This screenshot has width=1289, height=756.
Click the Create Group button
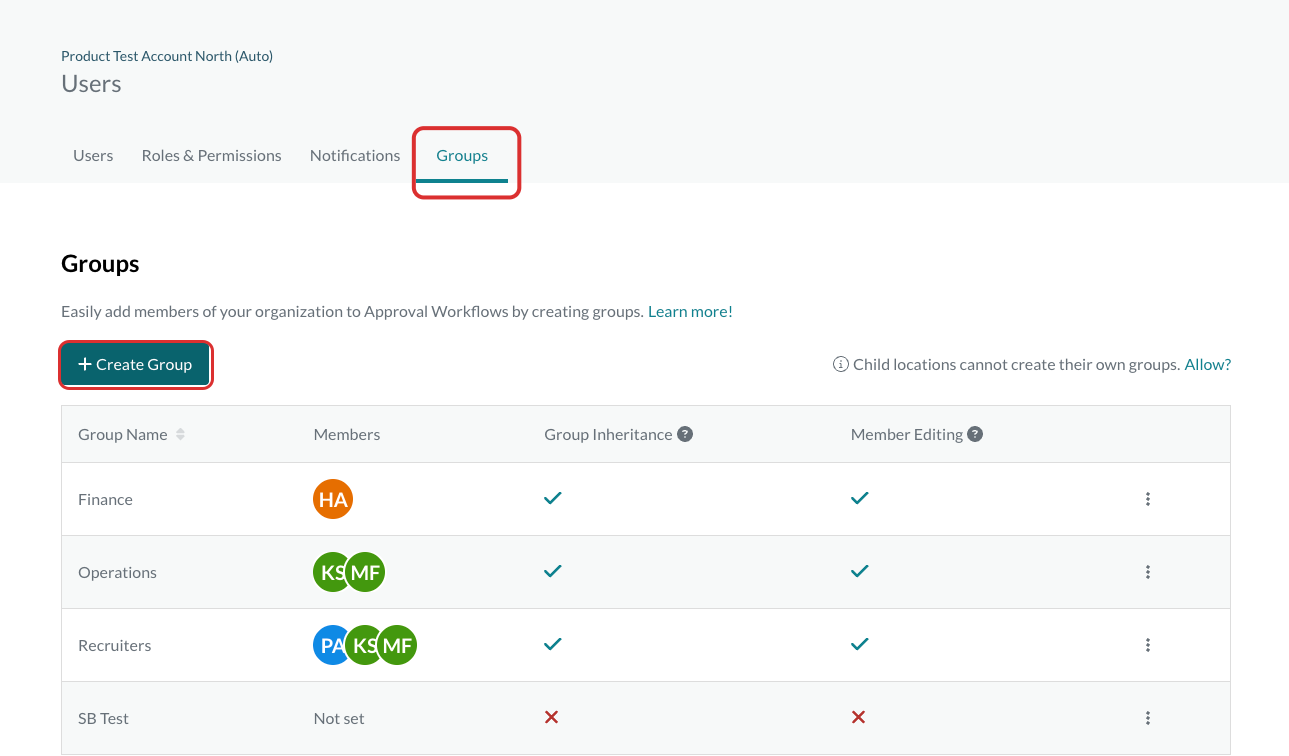click(135, 364)
